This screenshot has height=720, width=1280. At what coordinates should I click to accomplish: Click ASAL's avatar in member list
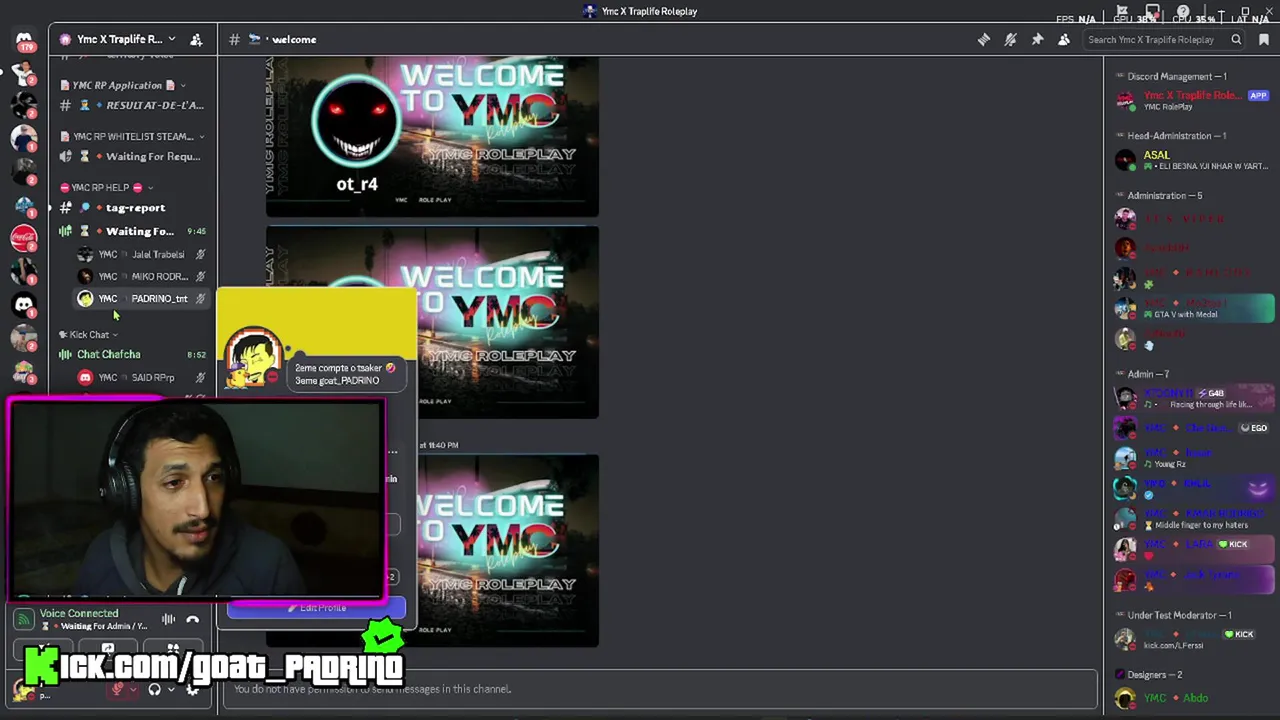click(1126, 160)
